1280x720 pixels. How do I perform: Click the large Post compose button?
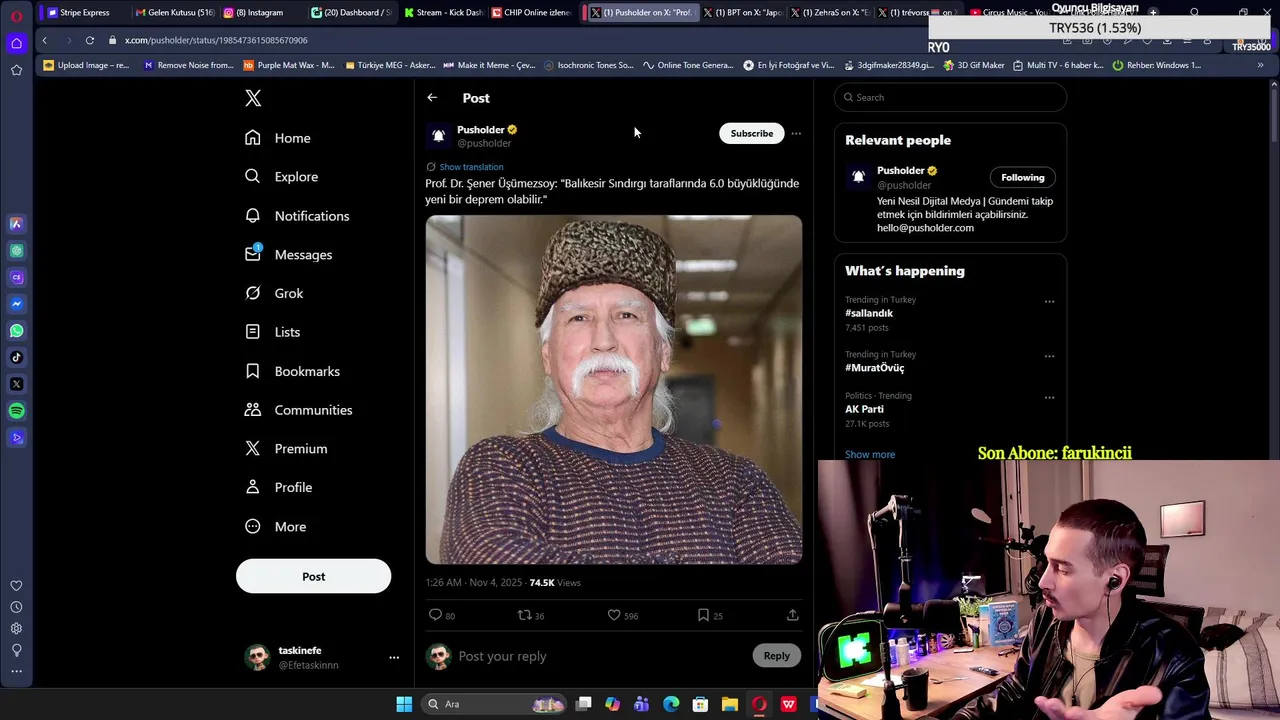click(x=313, y=576)
